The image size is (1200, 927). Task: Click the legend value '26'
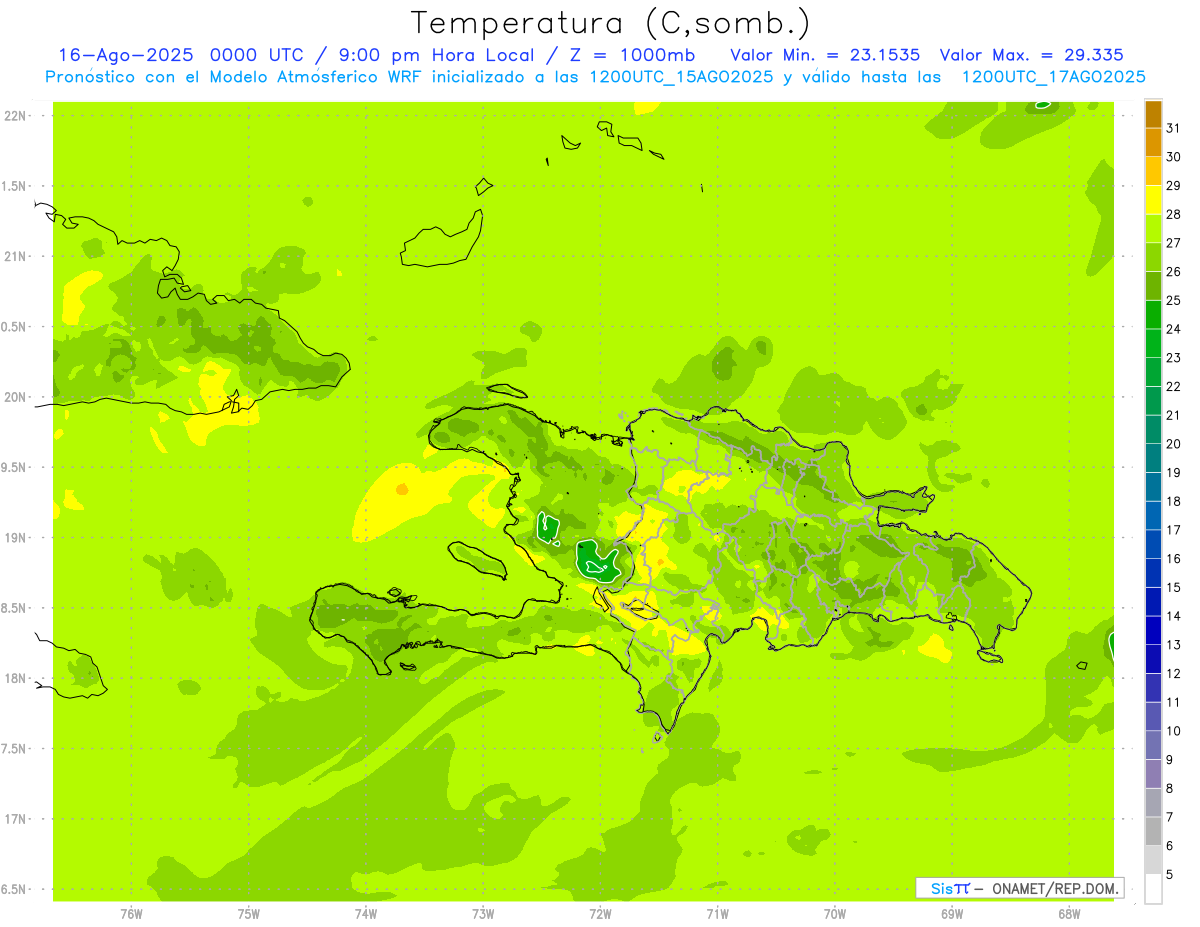1174,271
